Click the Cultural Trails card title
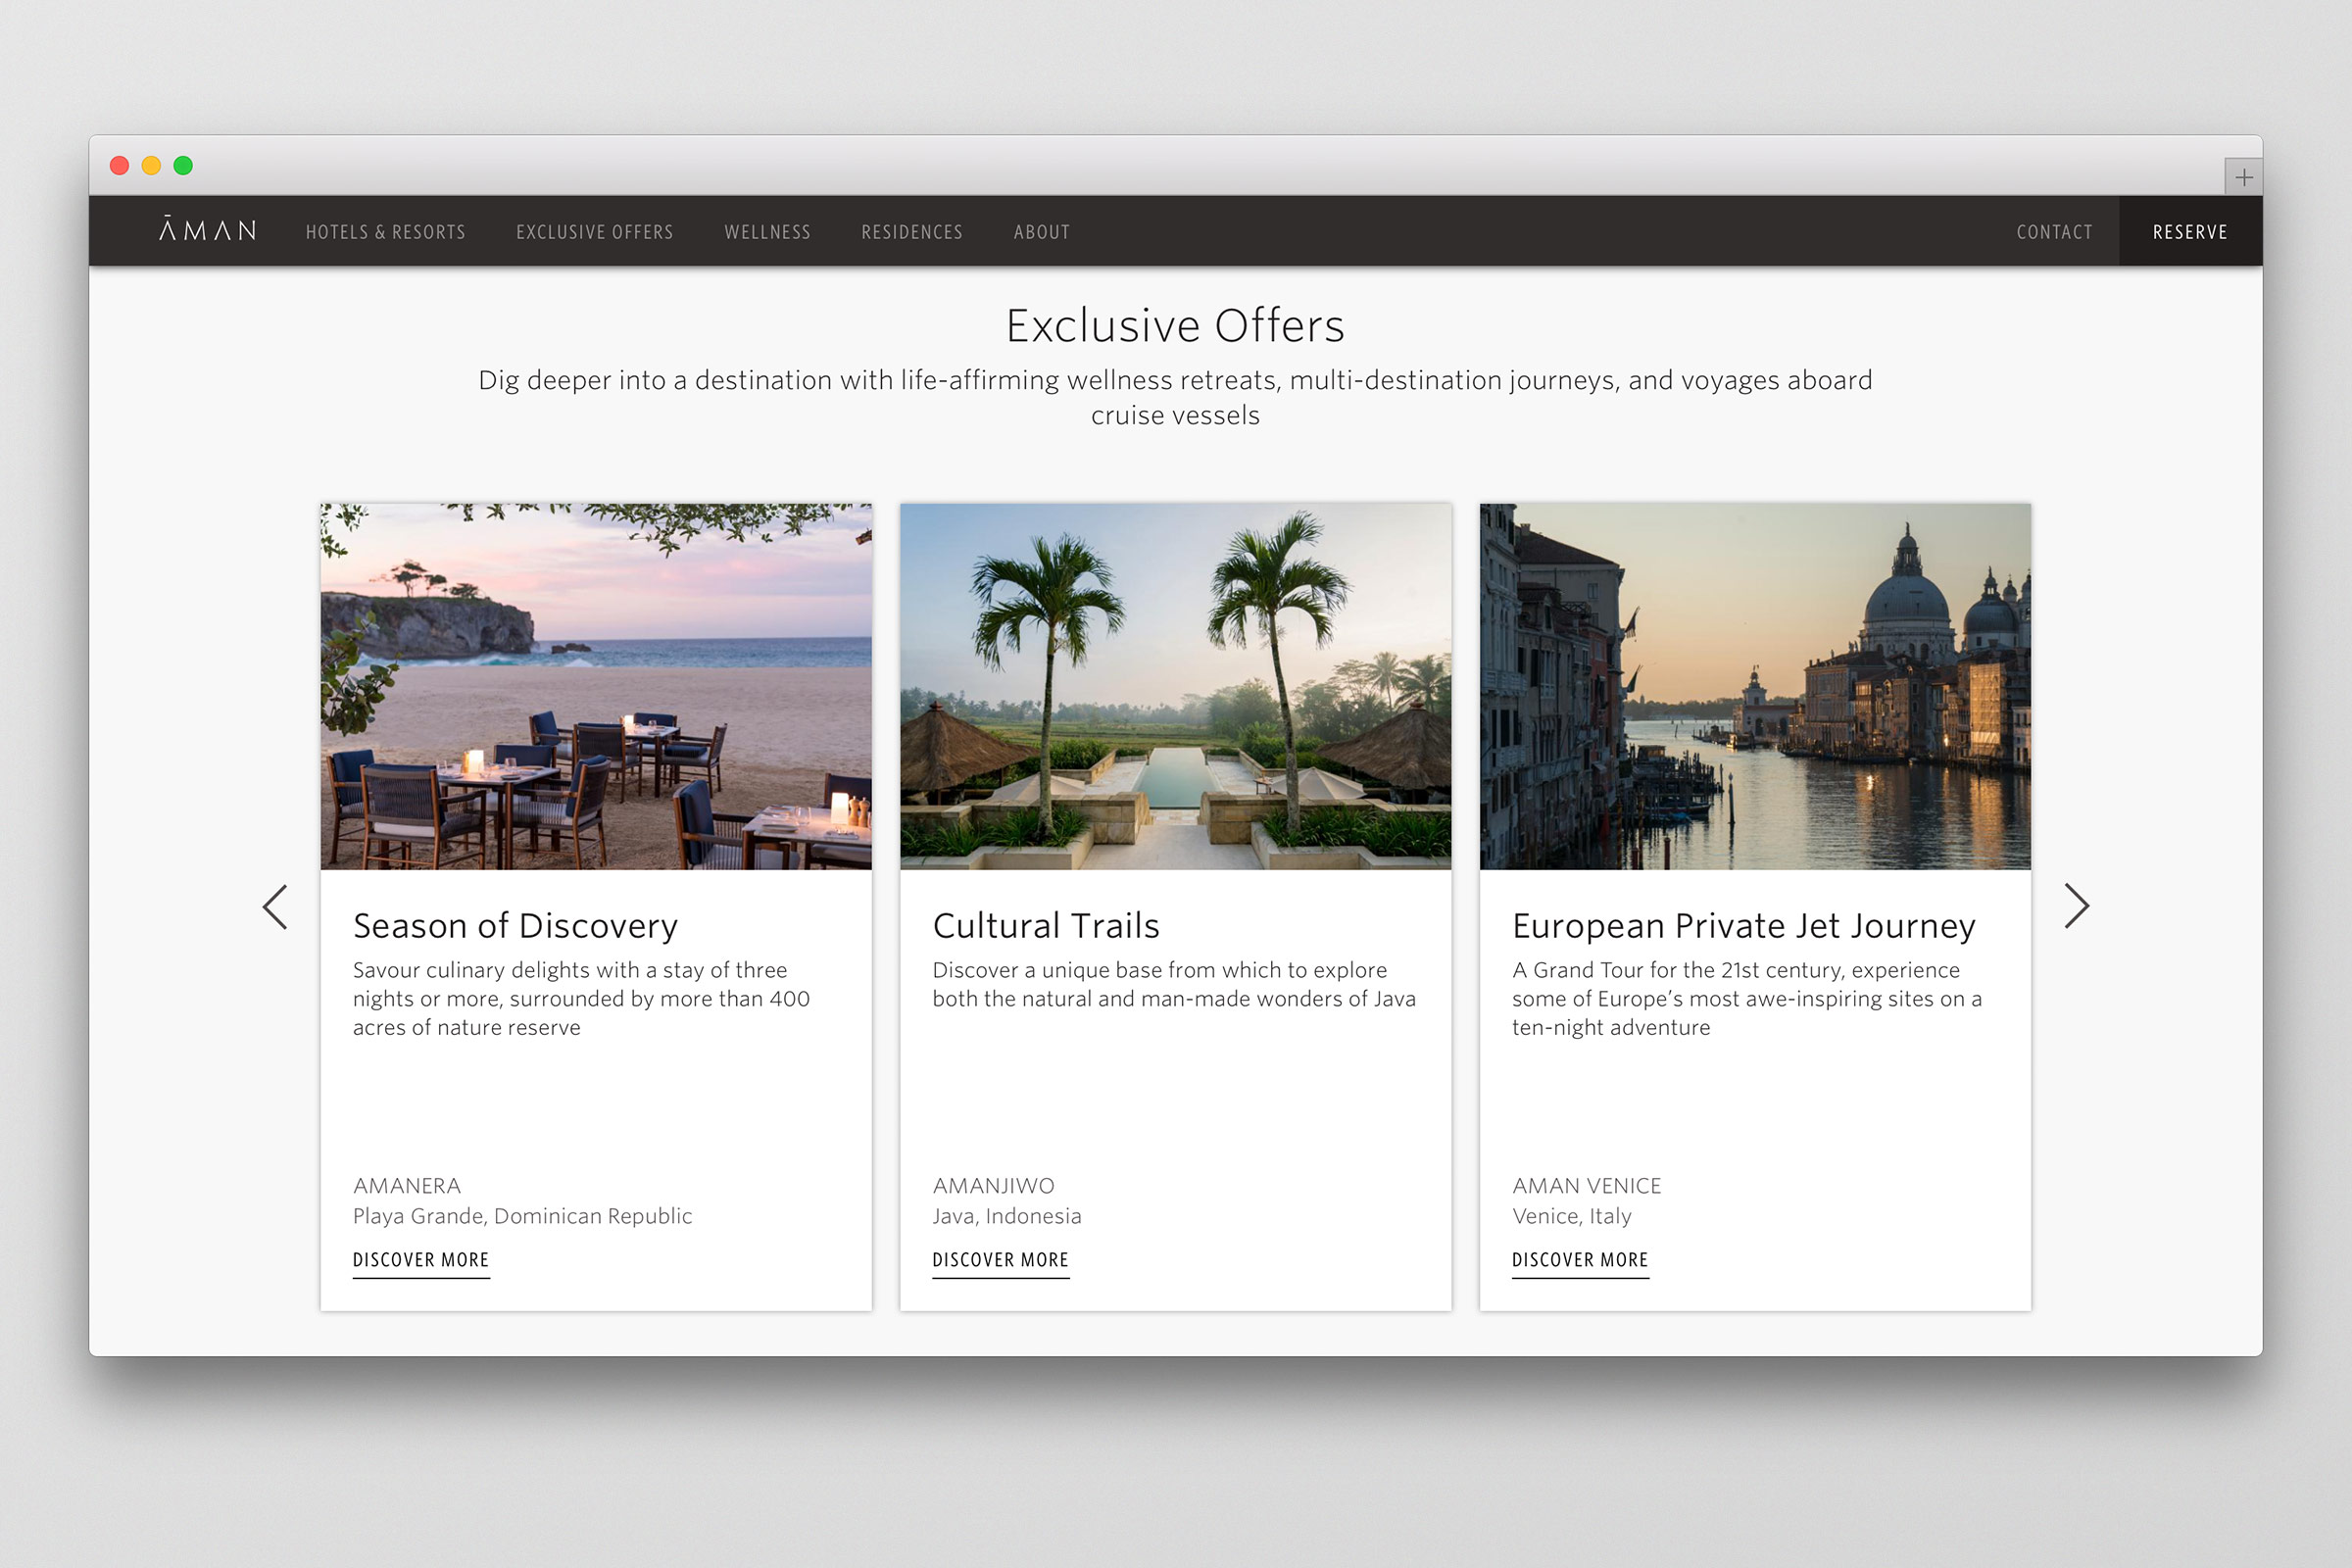This screenshot has height=1568, width=2352. [x=1045, y=926]
